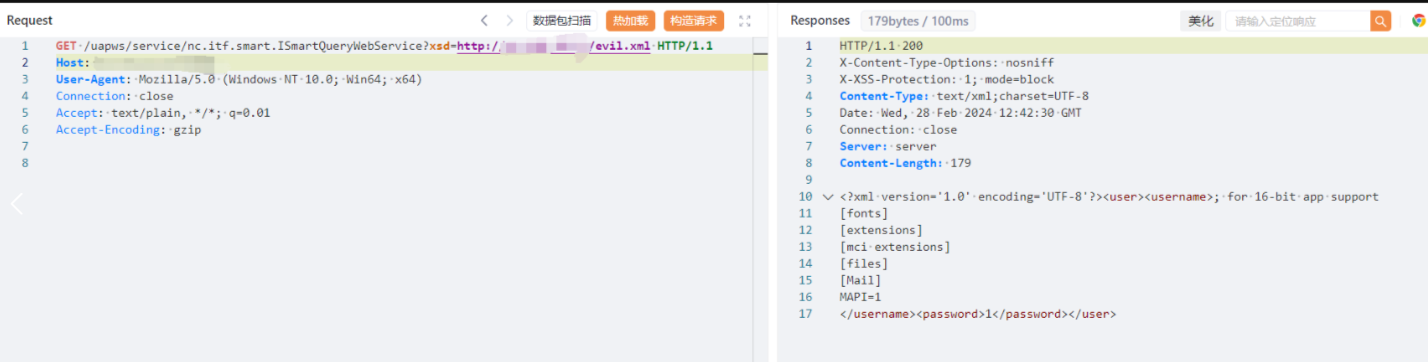Click the '[extensions]' response line
1428x362 pixels.
click(x=881, y=230)
